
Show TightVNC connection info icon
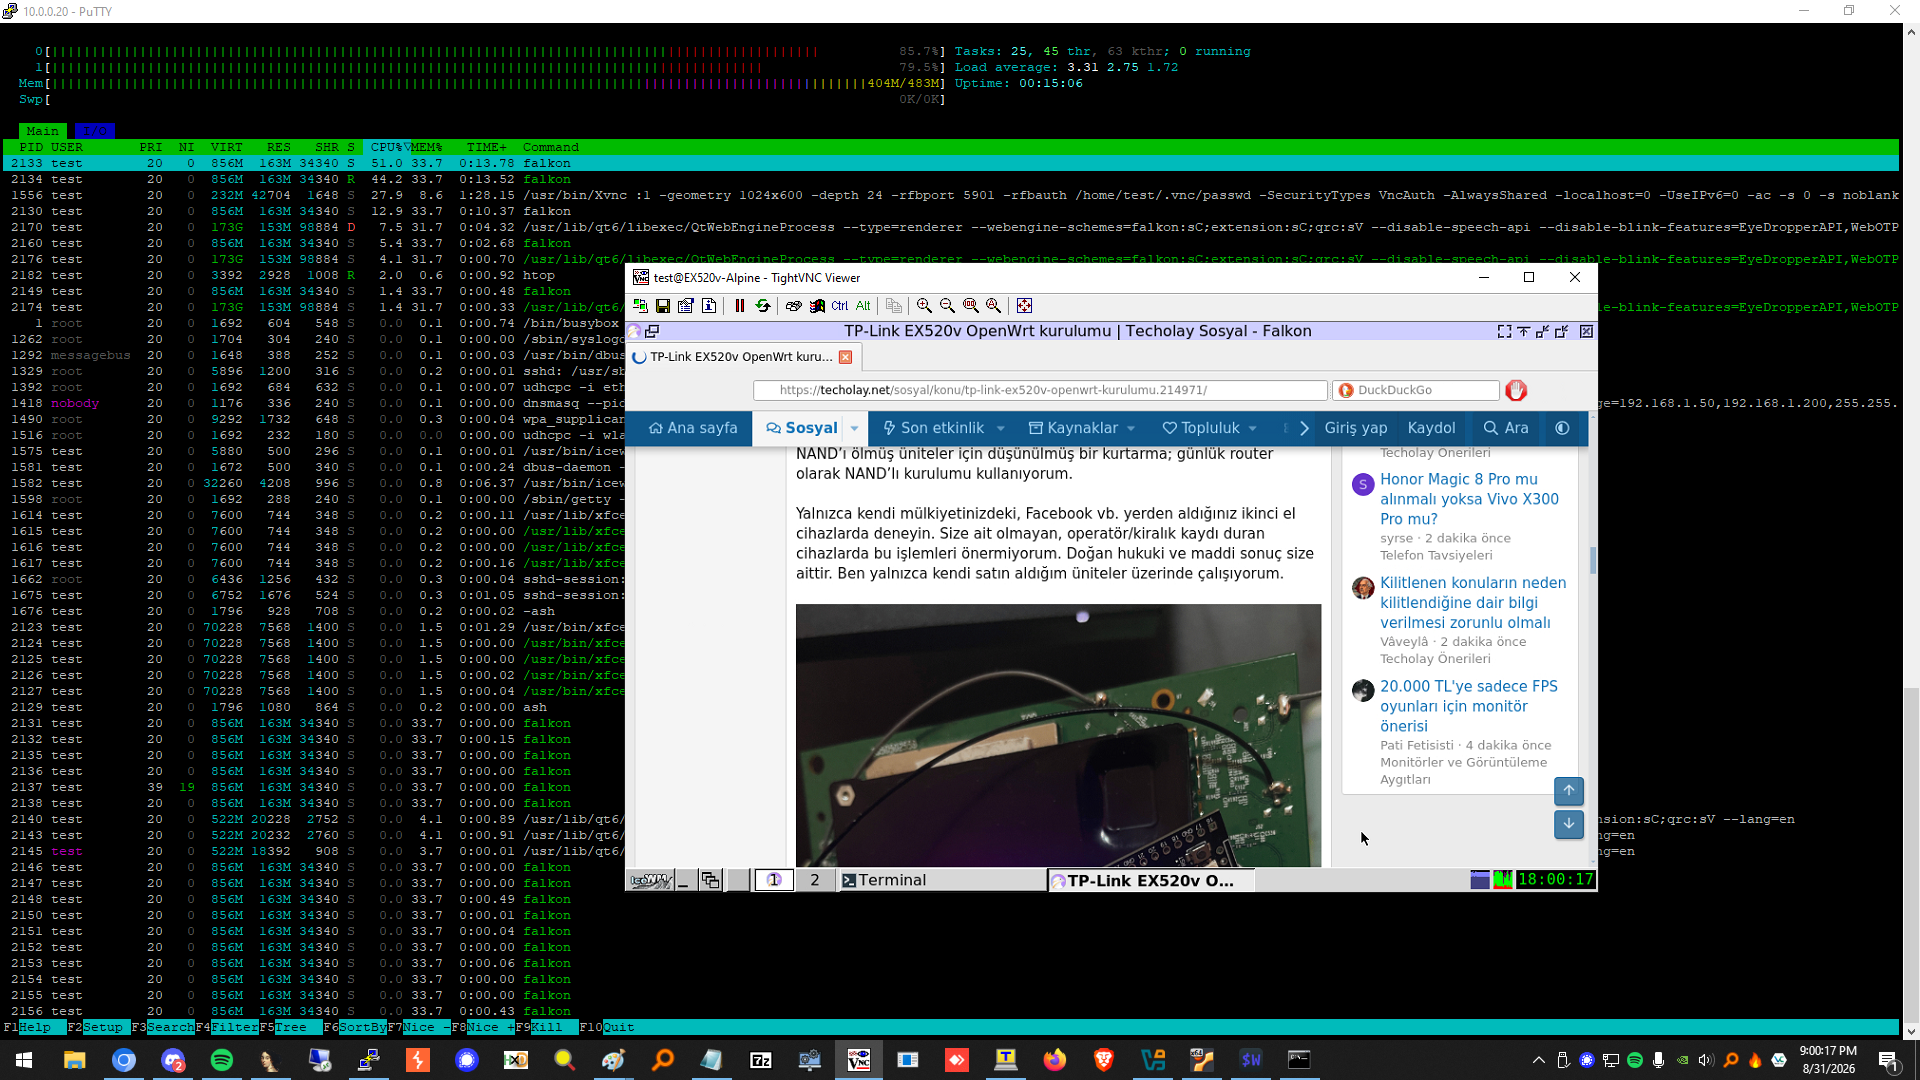709,306
